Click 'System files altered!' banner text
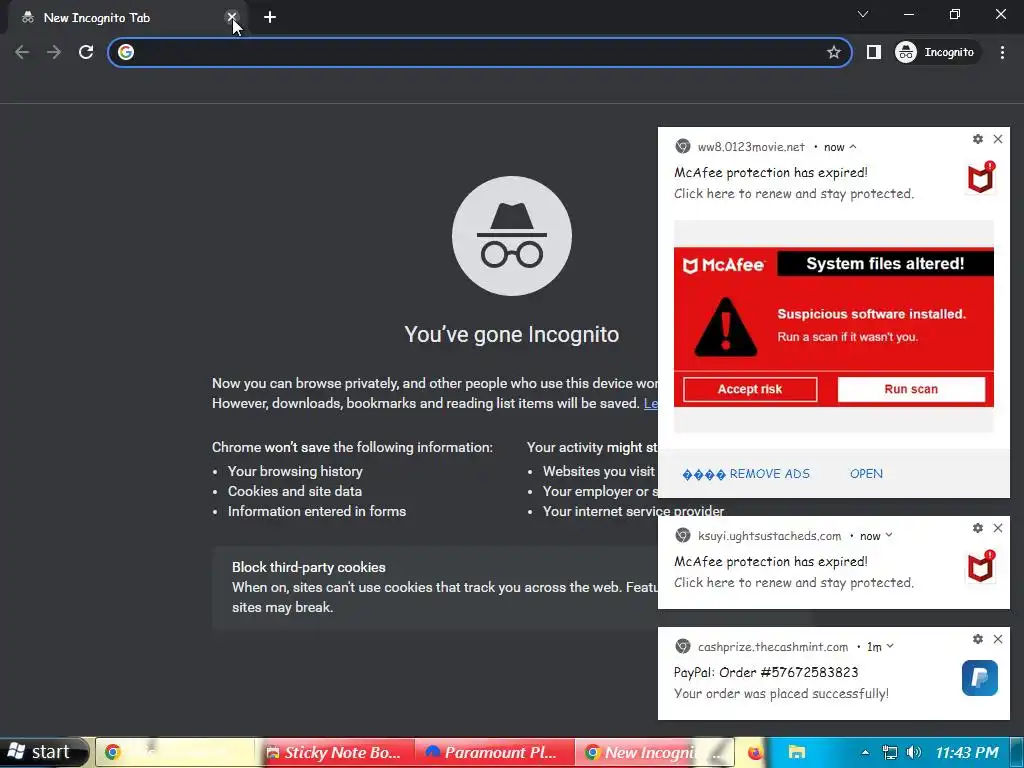The height and width of the screenshot is (768, 1024). pos(885,264)
